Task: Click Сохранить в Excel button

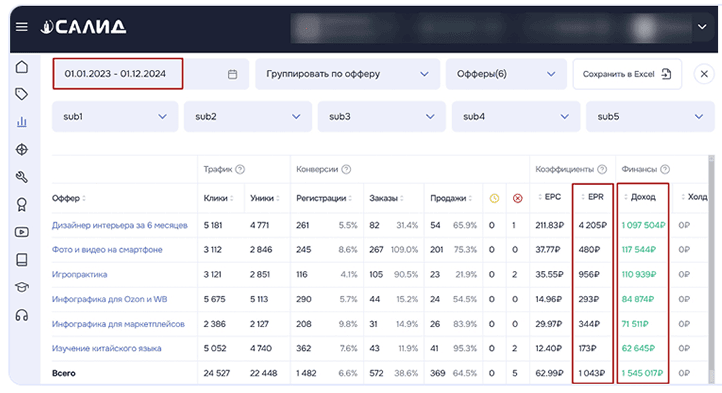Action: pyautogui.click(x=627, y=74)
